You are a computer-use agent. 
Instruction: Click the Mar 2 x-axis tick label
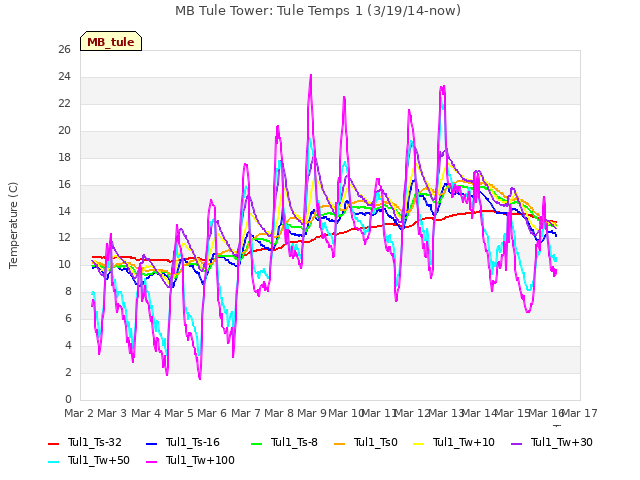[x=79, y=413]
